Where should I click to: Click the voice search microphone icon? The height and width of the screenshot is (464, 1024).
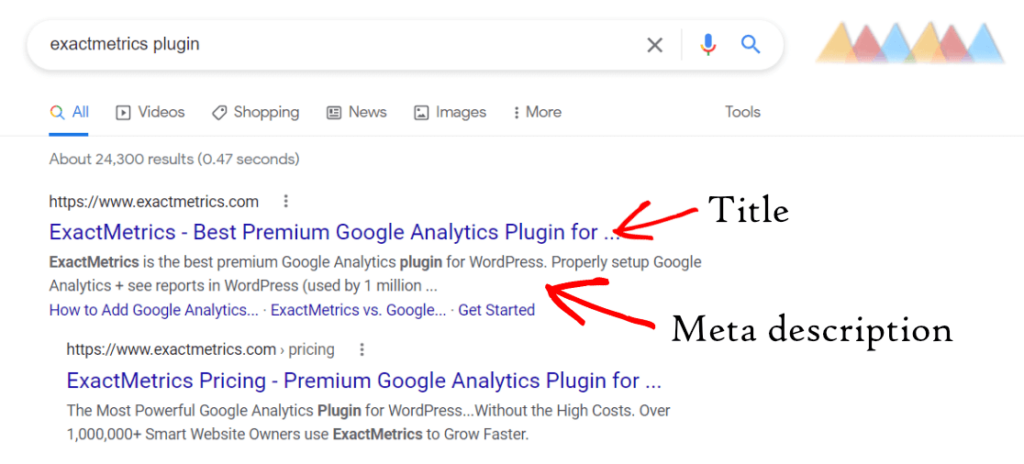tap(708, 45)
